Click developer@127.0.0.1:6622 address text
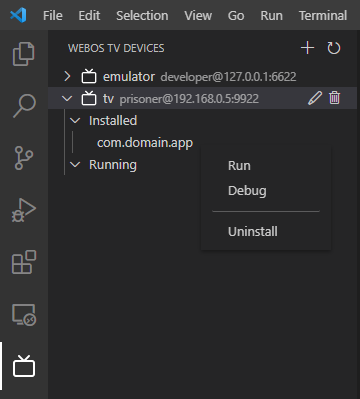The width and height of the screenshot is (360, 399). tap(228, 77)
